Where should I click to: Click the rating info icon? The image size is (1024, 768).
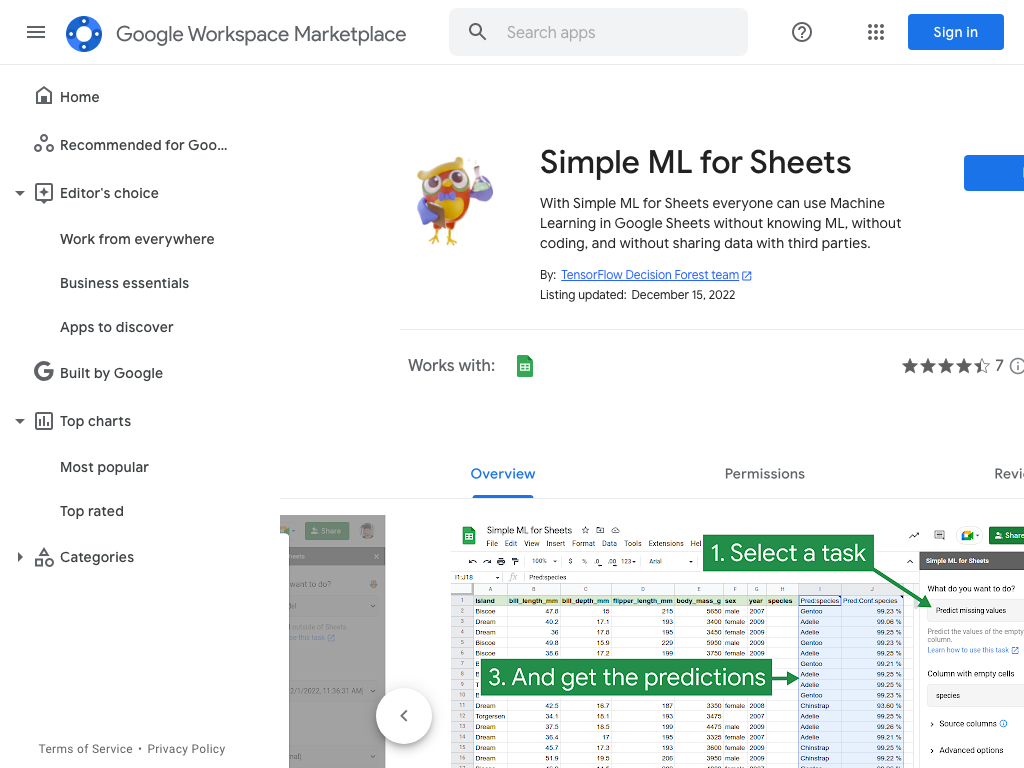[x=1016, y=366]
